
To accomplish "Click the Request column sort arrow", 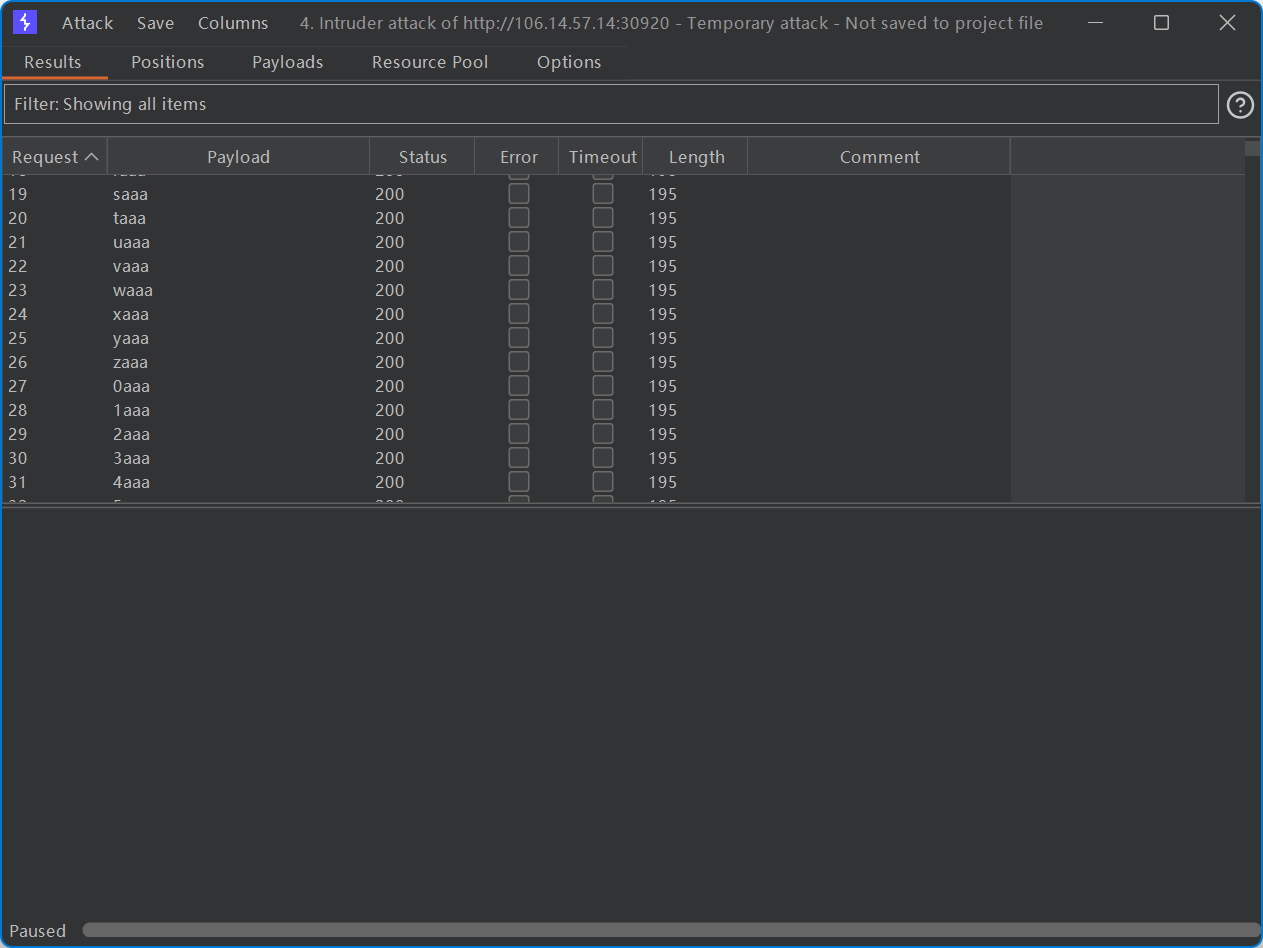I will click(91, 157).
